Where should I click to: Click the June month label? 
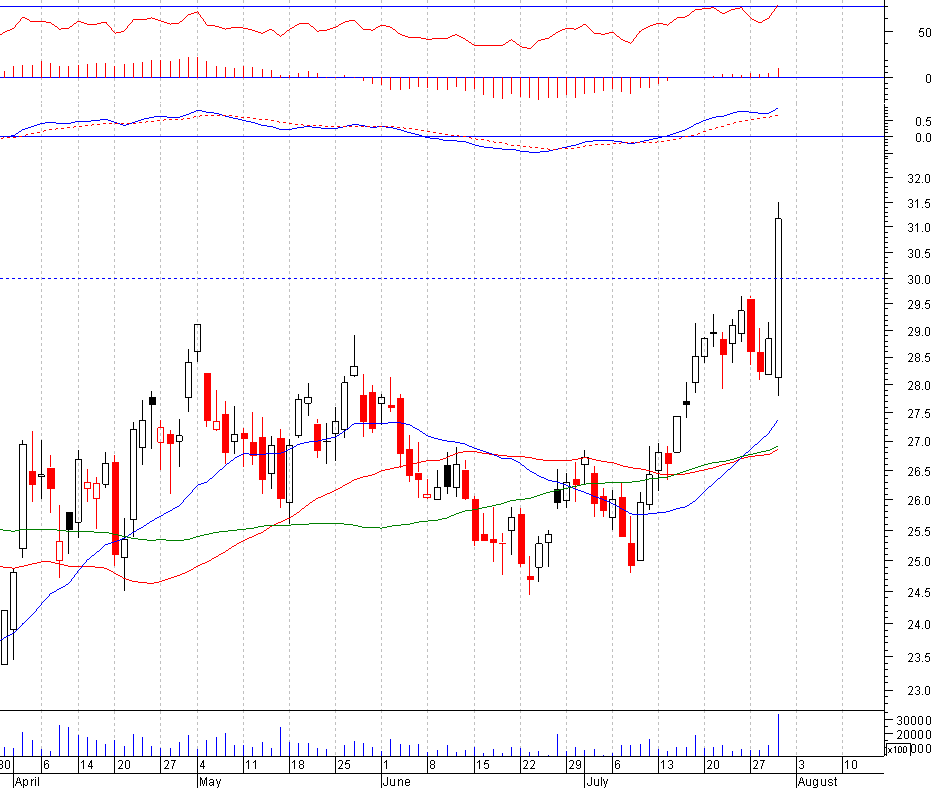[397, 781]
